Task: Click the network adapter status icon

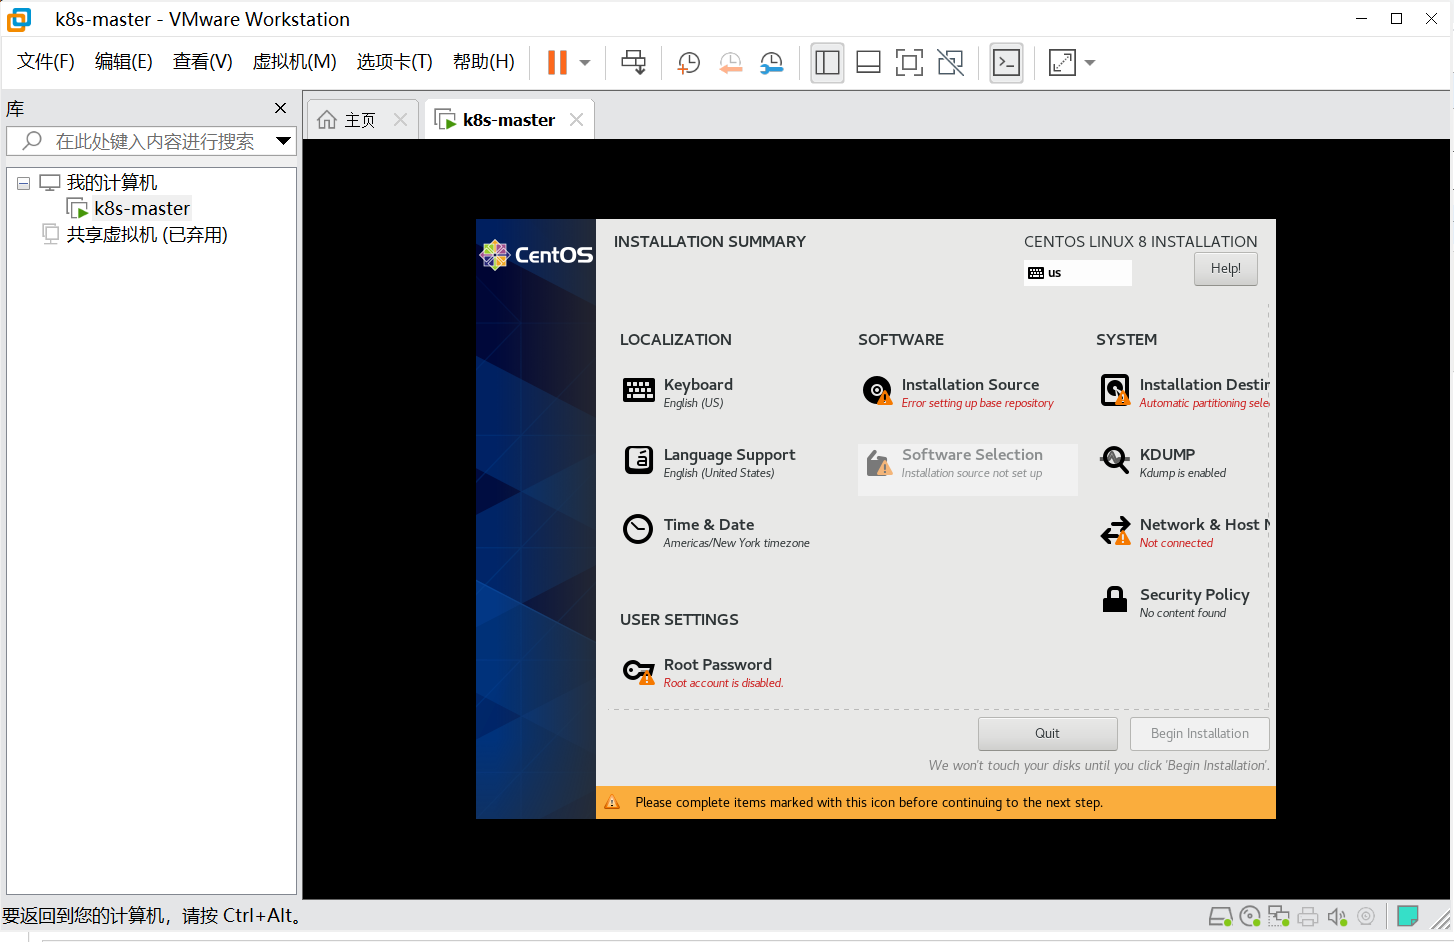Action: click(x=1279, y=916)
